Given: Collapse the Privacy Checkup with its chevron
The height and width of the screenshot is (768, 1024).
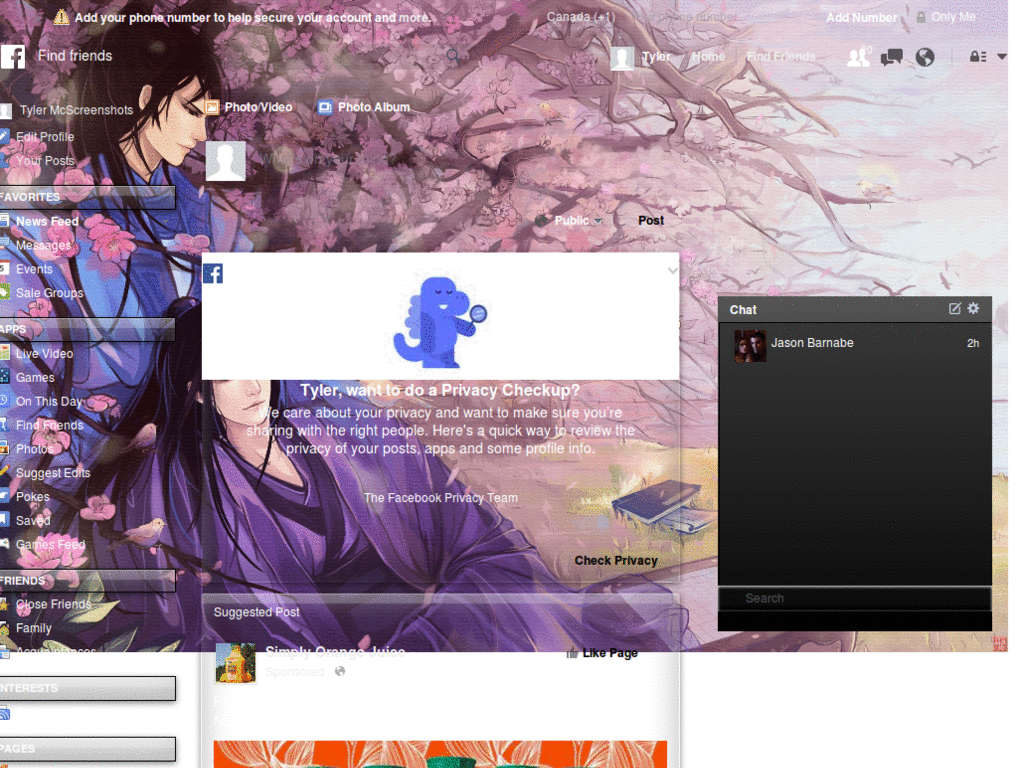Looking at the screenshot, I should click(x=672, y=269).
